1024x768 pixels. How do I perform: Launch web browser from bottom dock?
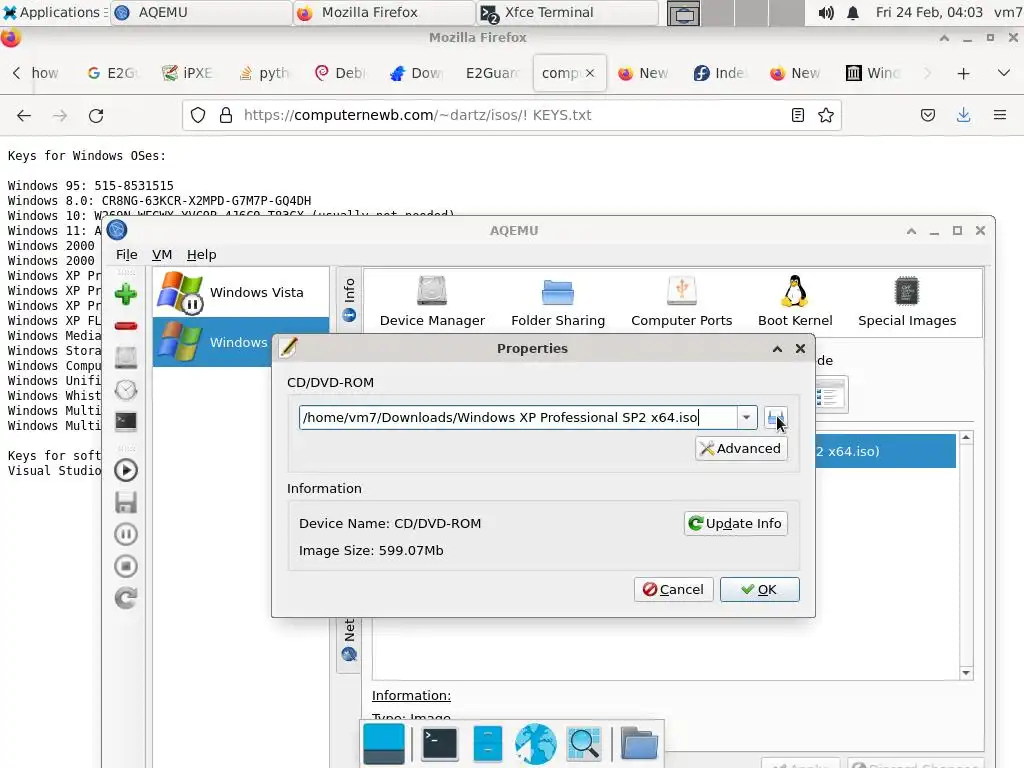[536, 743]
